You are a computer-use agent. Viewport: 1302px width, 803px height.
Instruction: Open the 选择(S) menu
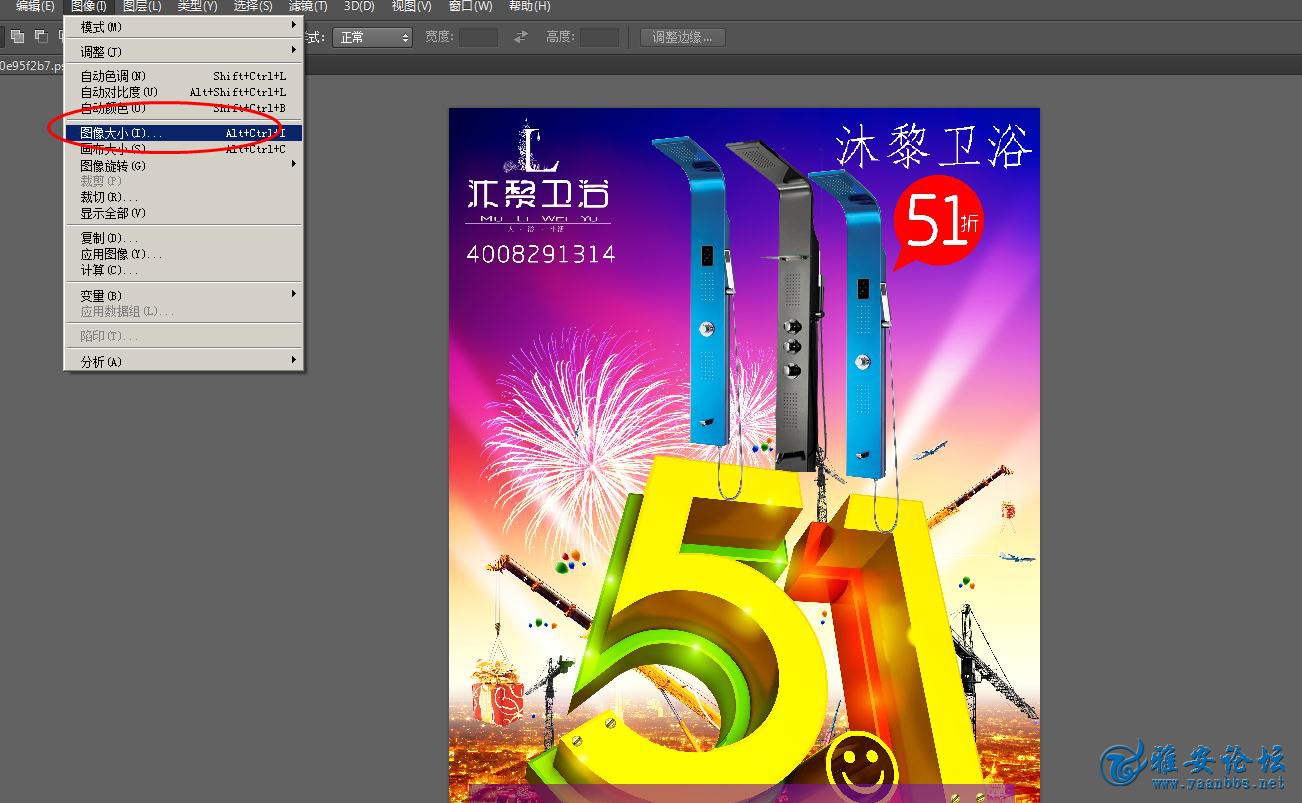(x=253, y=6)
